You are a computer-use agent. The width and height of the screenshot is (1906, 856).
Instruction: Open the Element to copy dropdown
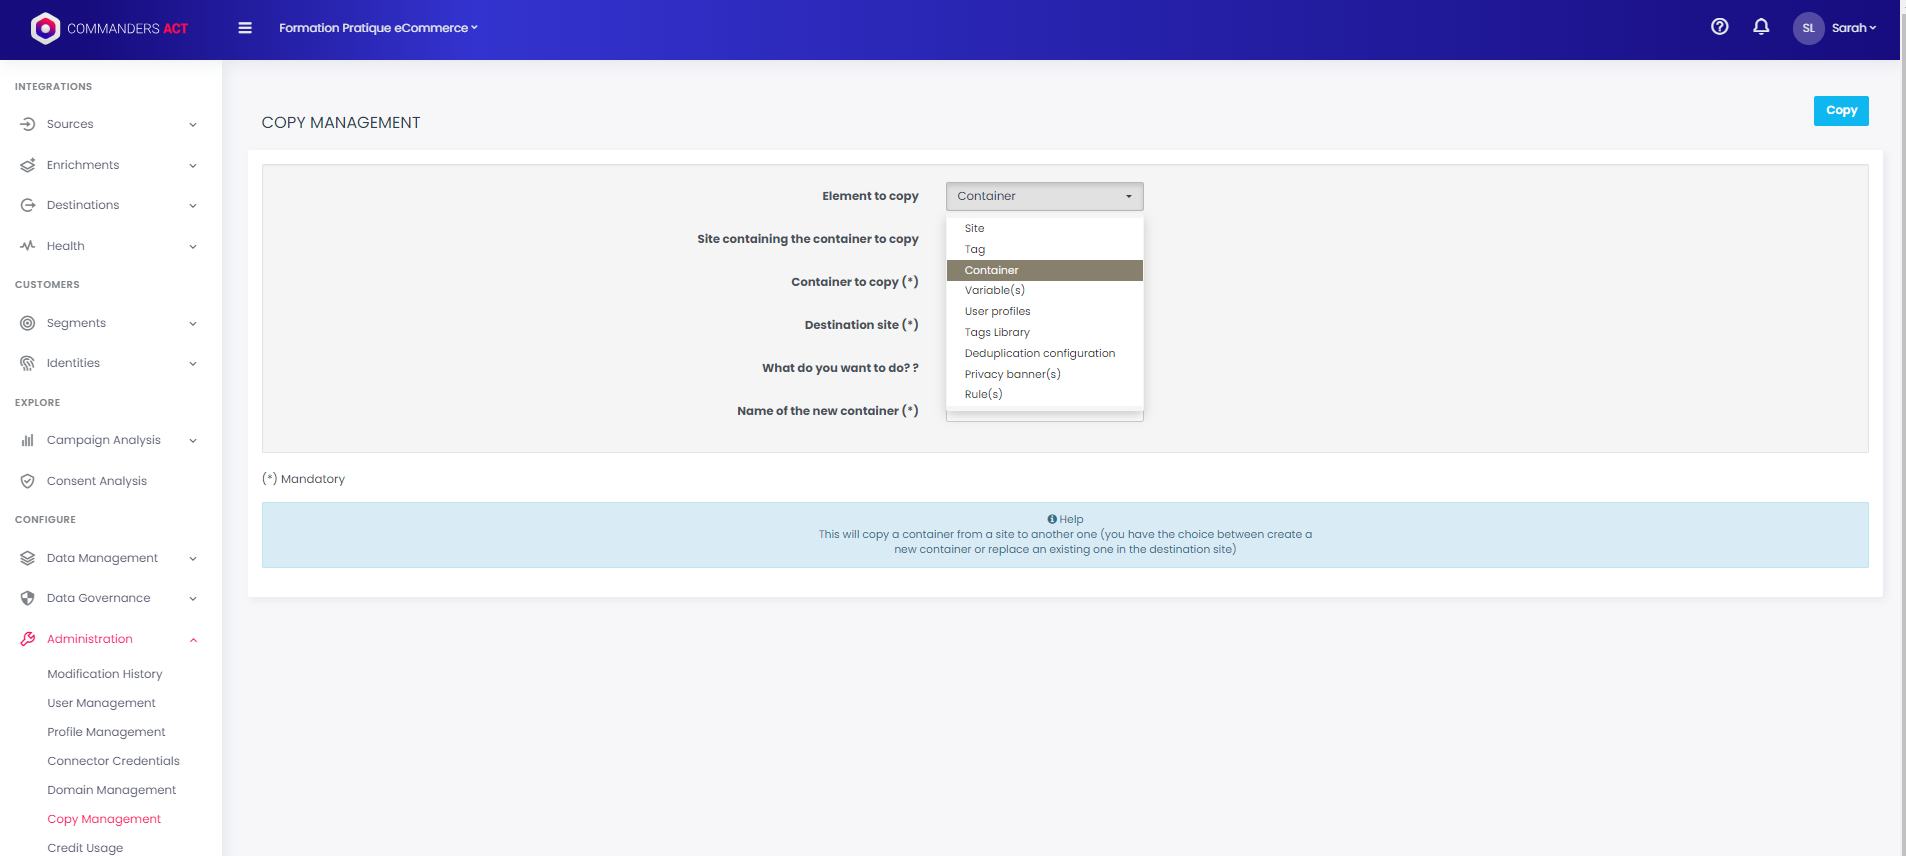tap(1044, 196)
